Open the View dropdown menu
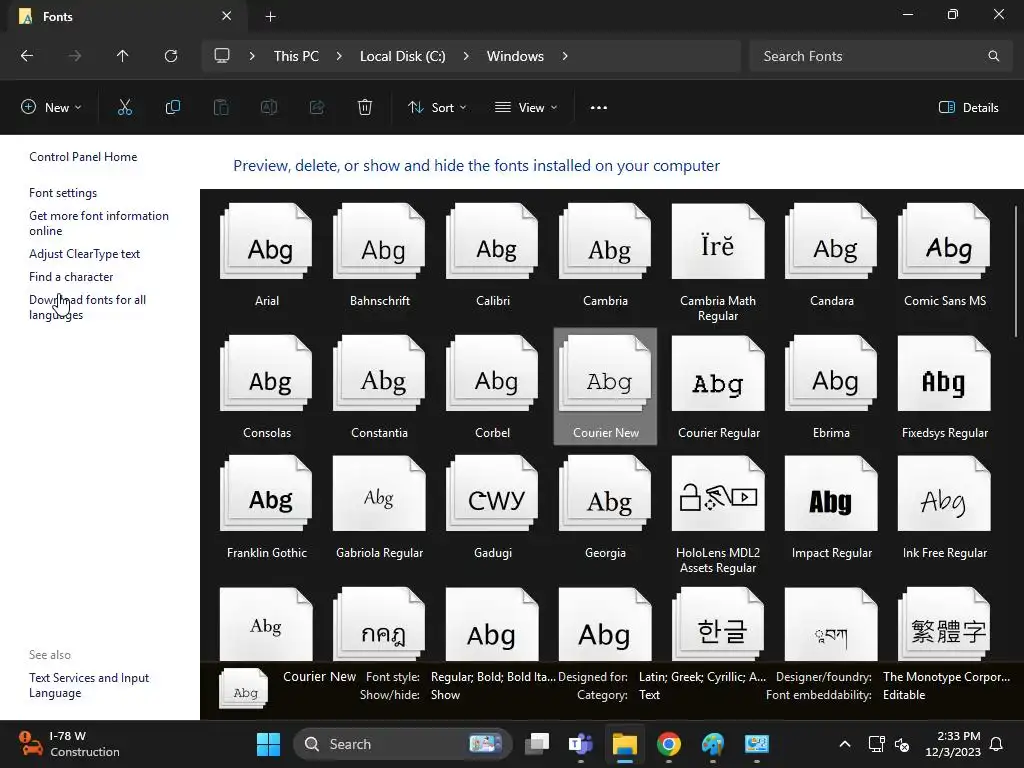The width and height of the screenshot is (1024, 768). tap(526, 108)
